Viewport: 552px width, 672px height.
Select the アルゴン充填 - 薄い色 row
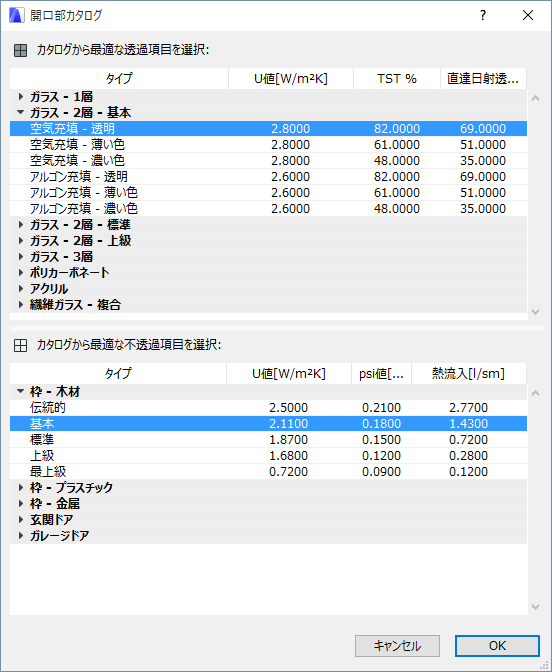[x=268, y=192]
